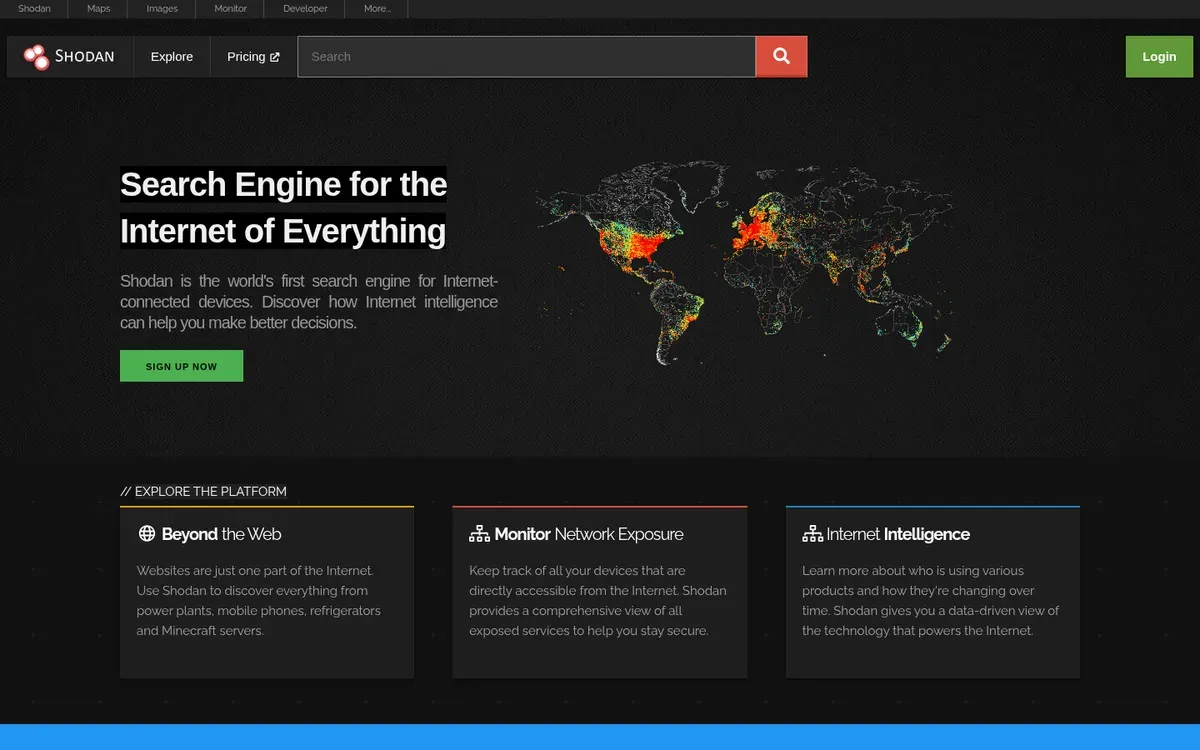Expand the More... menu in top bar
1200x750 pixels.
coord(377,9)
